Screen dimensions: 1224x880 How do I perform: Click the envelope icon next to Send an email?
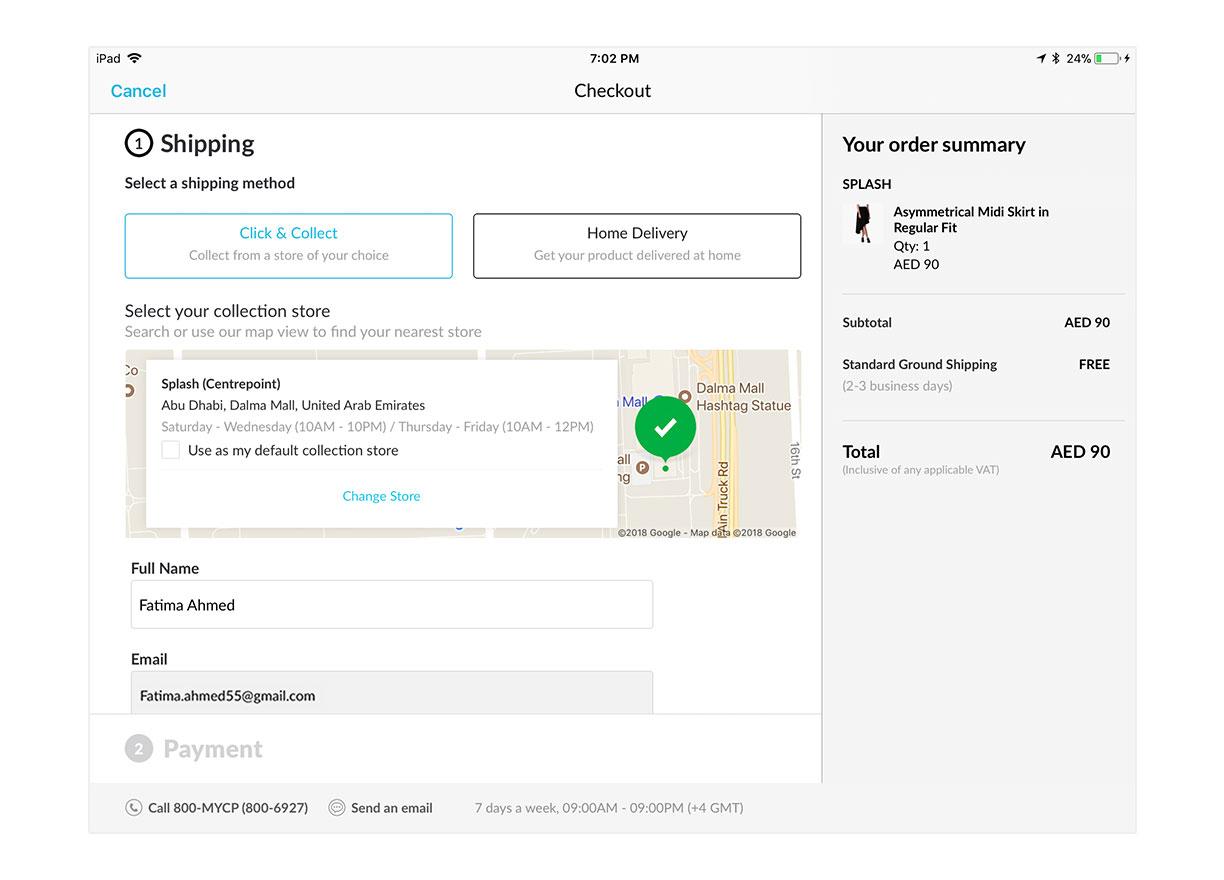(x=337, y=807)
